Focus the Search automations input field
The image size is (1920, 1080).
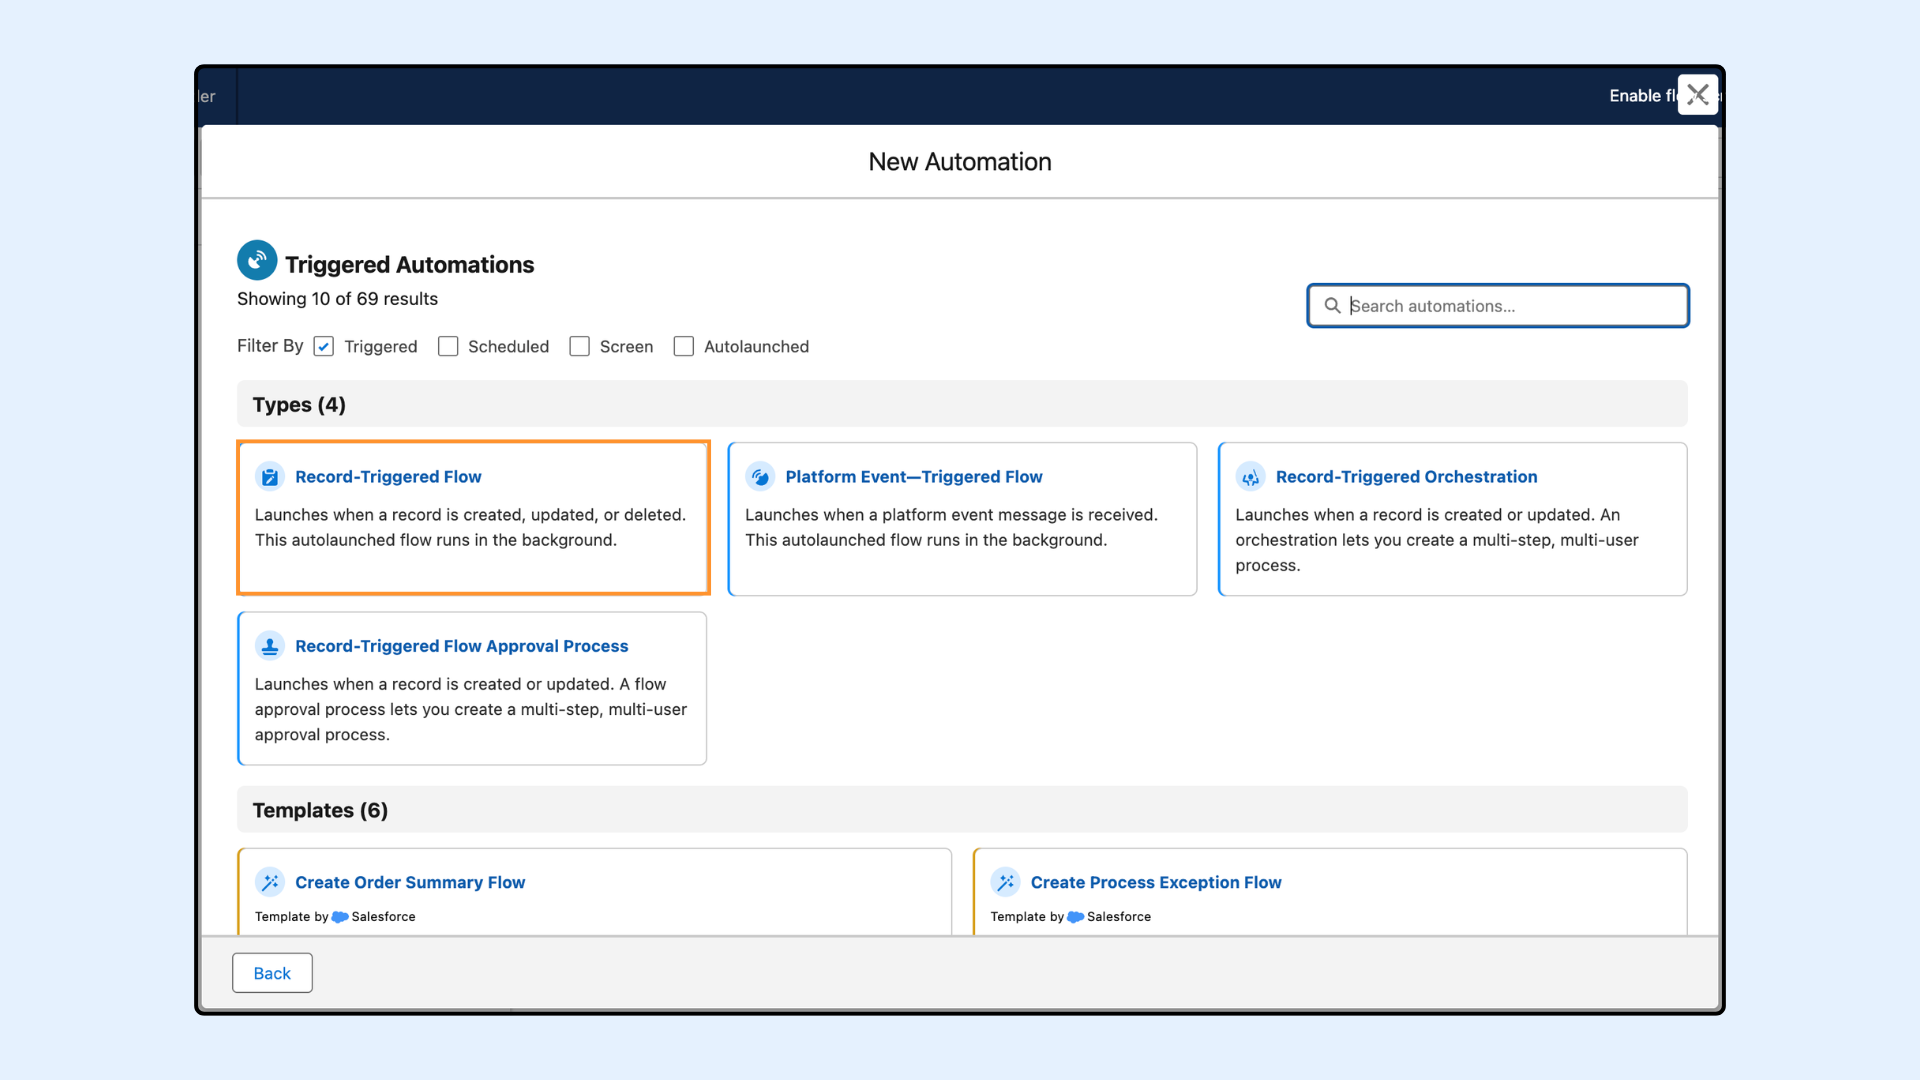click(1510, 306)
